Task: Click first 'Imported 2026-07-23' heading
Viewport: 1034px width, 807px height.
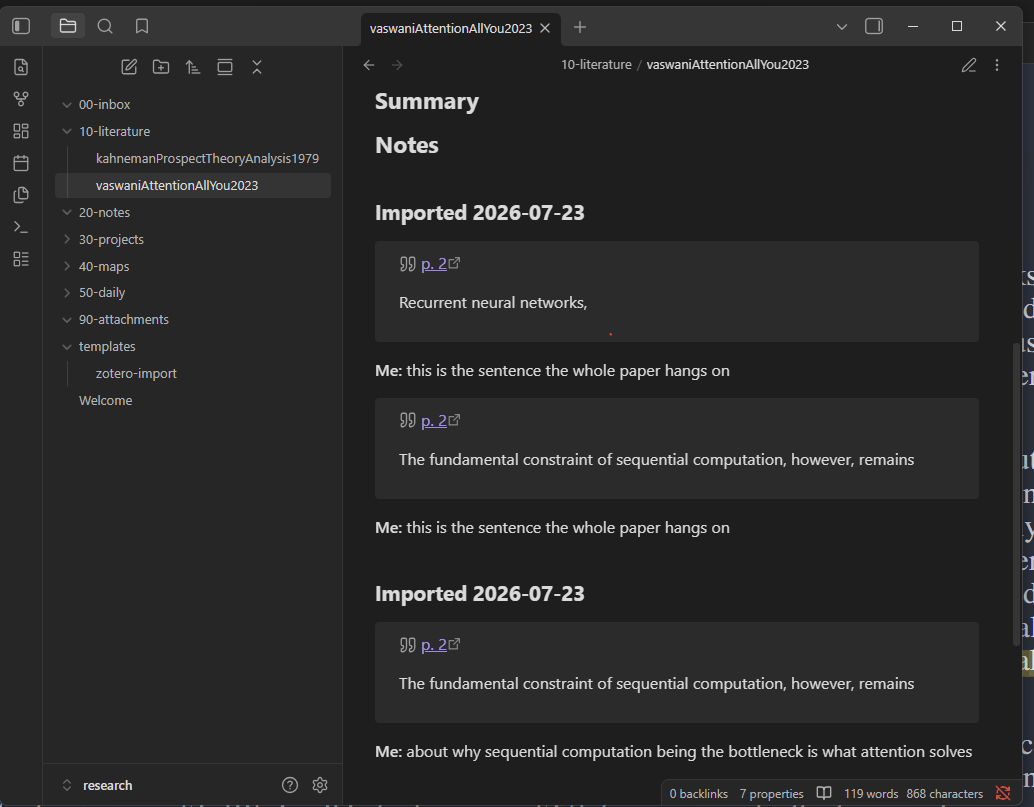Action: (x=479, y=213)
